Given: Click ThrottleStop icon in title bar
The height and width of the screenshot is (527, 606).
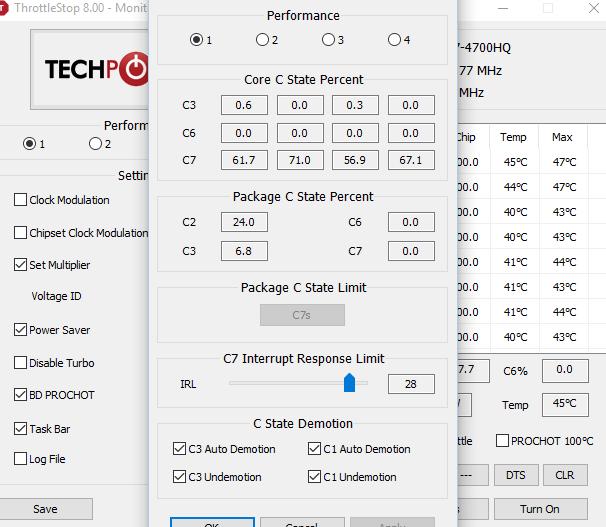Looking at the screenshot, I should 3,8.
